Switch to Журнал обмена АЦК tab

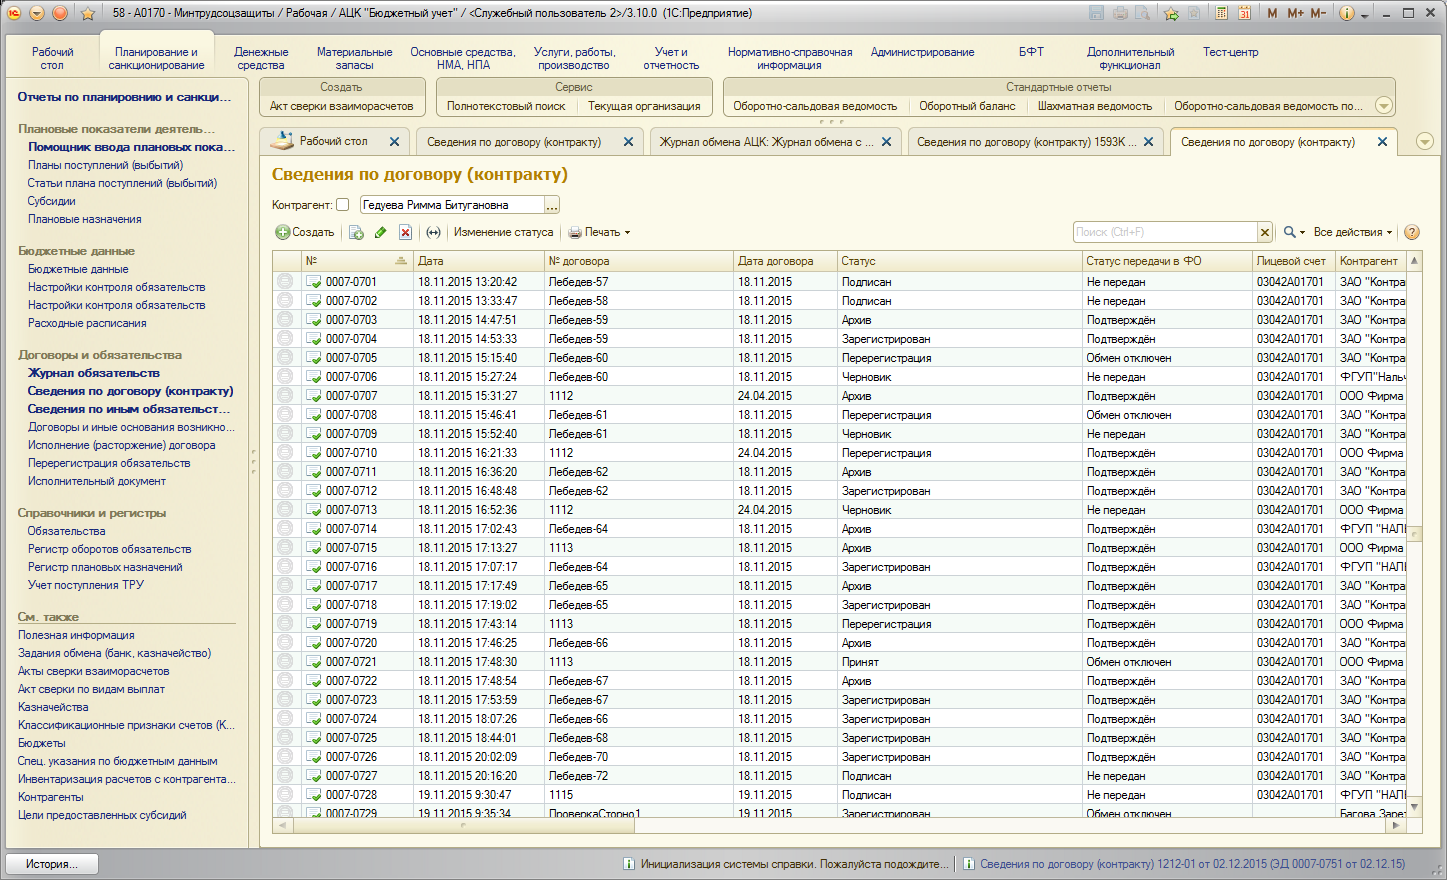click(767, 142)
